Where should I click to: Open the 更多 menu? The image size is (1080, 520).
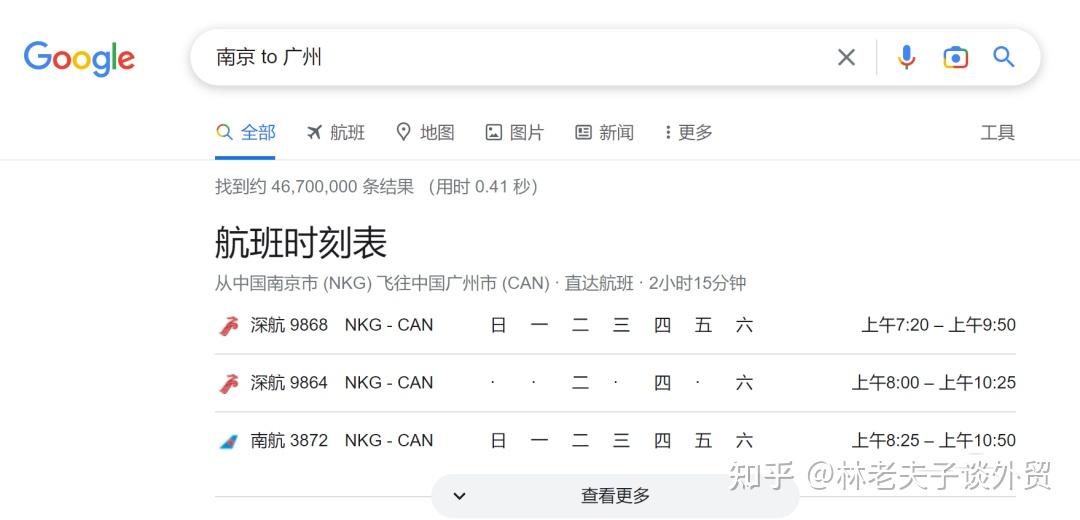[x=689, y=132]
